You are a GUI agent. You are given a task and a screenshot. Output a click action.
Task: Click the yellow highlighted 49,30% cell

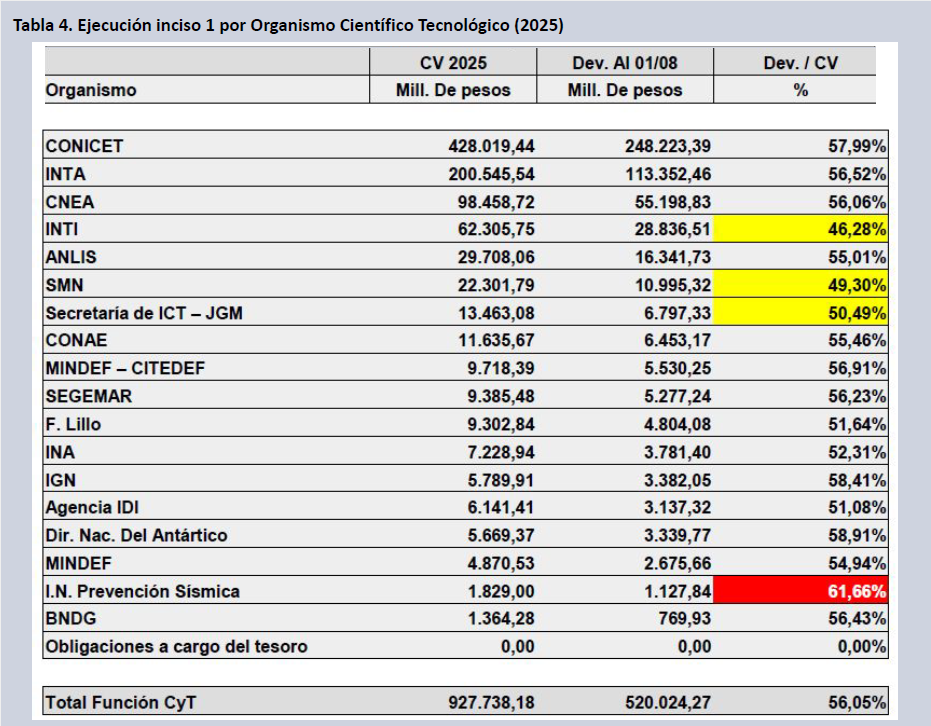coord(802,285)
